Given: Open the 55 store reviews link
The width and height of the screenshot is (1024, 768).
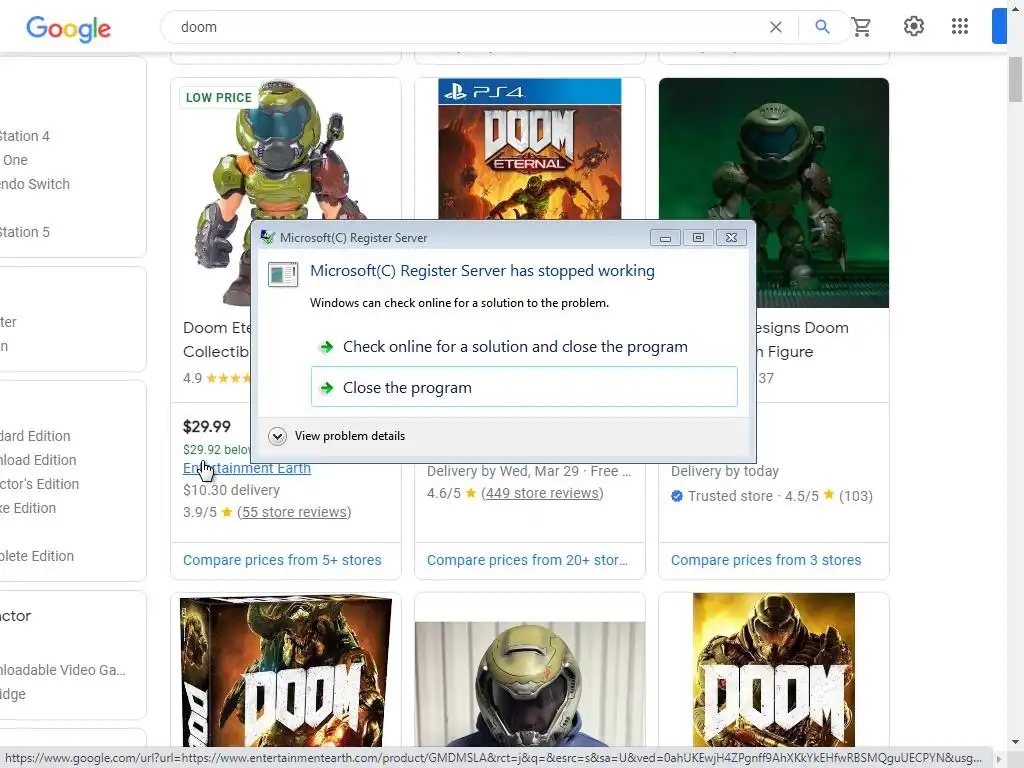Looking at the screenshot, I should [294, 512].
